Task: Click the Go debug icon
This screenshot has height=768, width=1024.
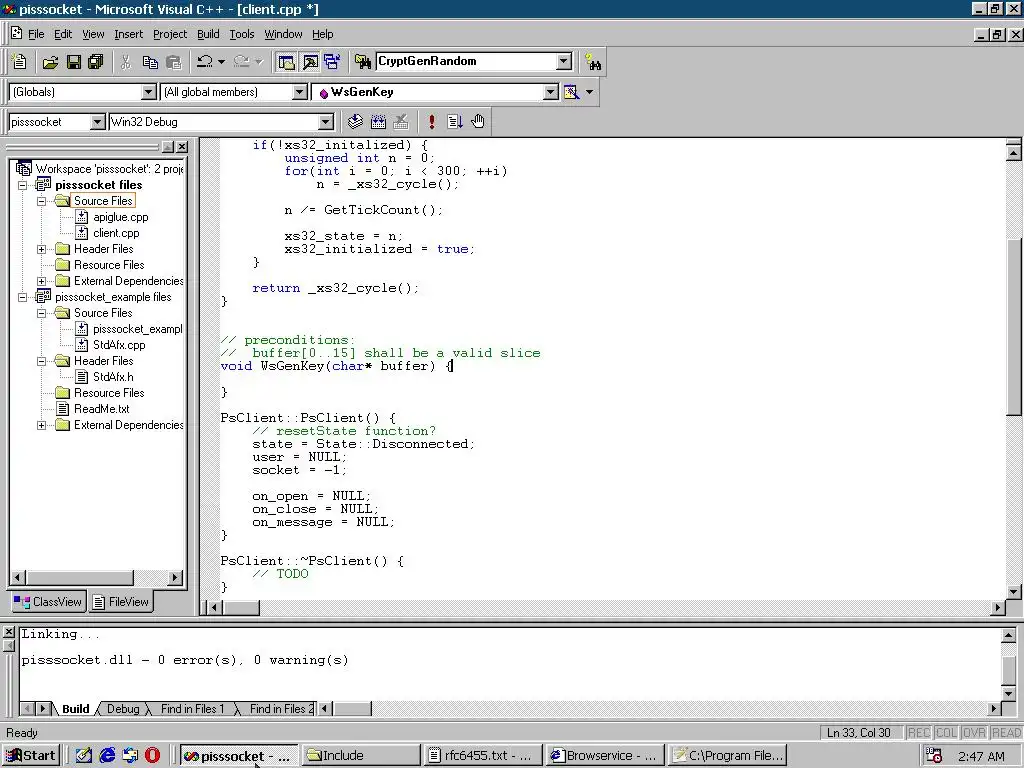Action: pos(455,121)
